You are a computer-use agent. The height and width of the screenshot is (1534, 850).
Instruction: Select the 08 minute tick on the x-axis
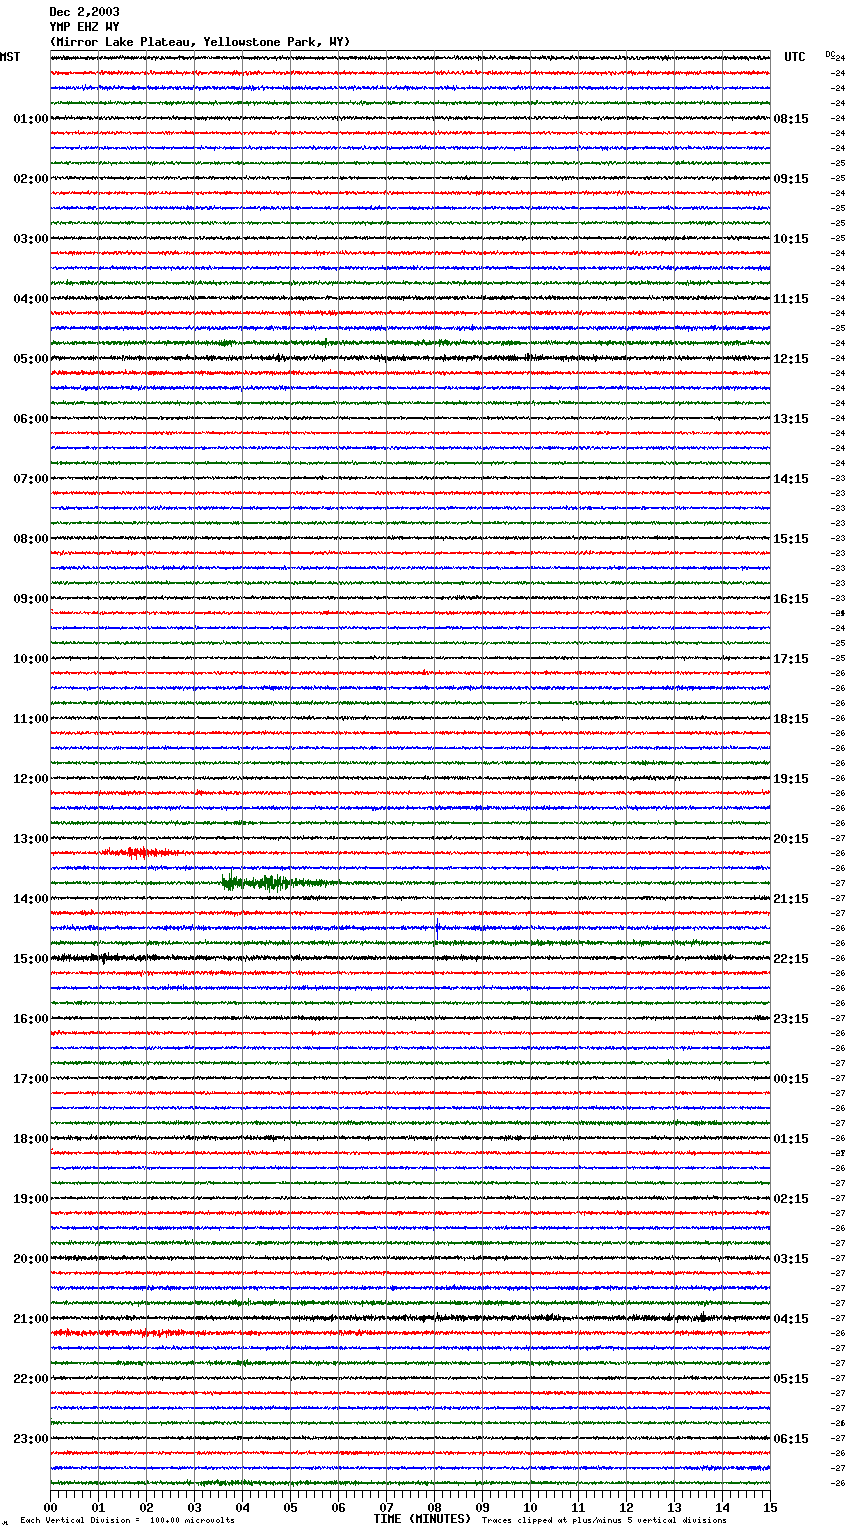click(x=434, y=1507)
